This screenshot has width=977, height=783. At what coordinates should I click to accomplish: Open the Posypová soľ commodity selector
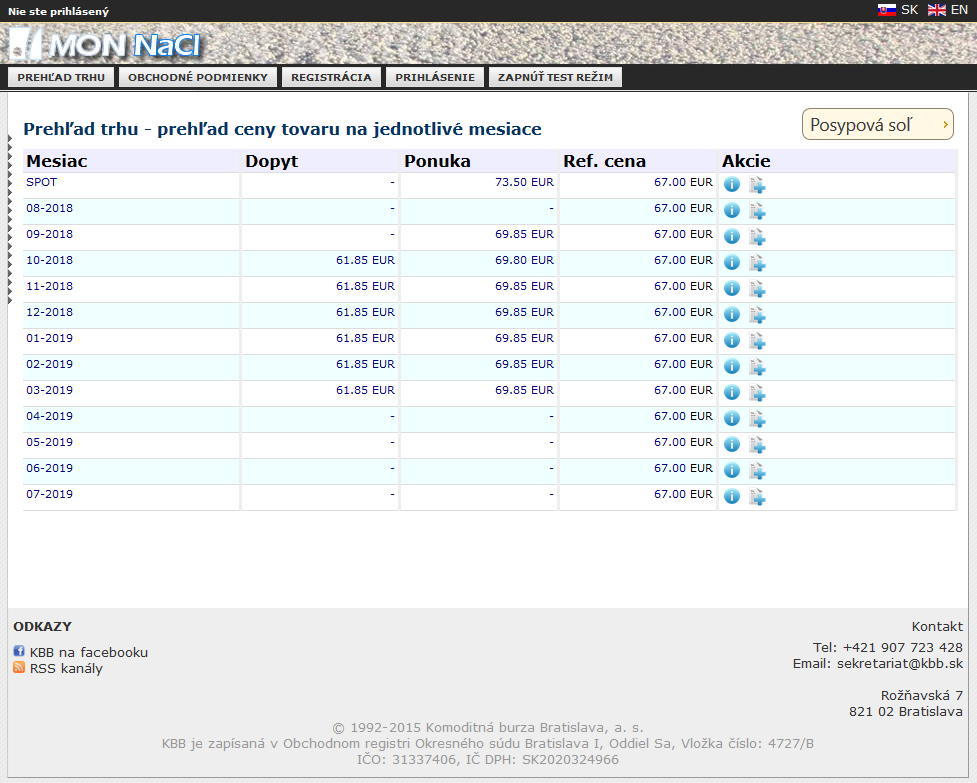click(877, 125)
